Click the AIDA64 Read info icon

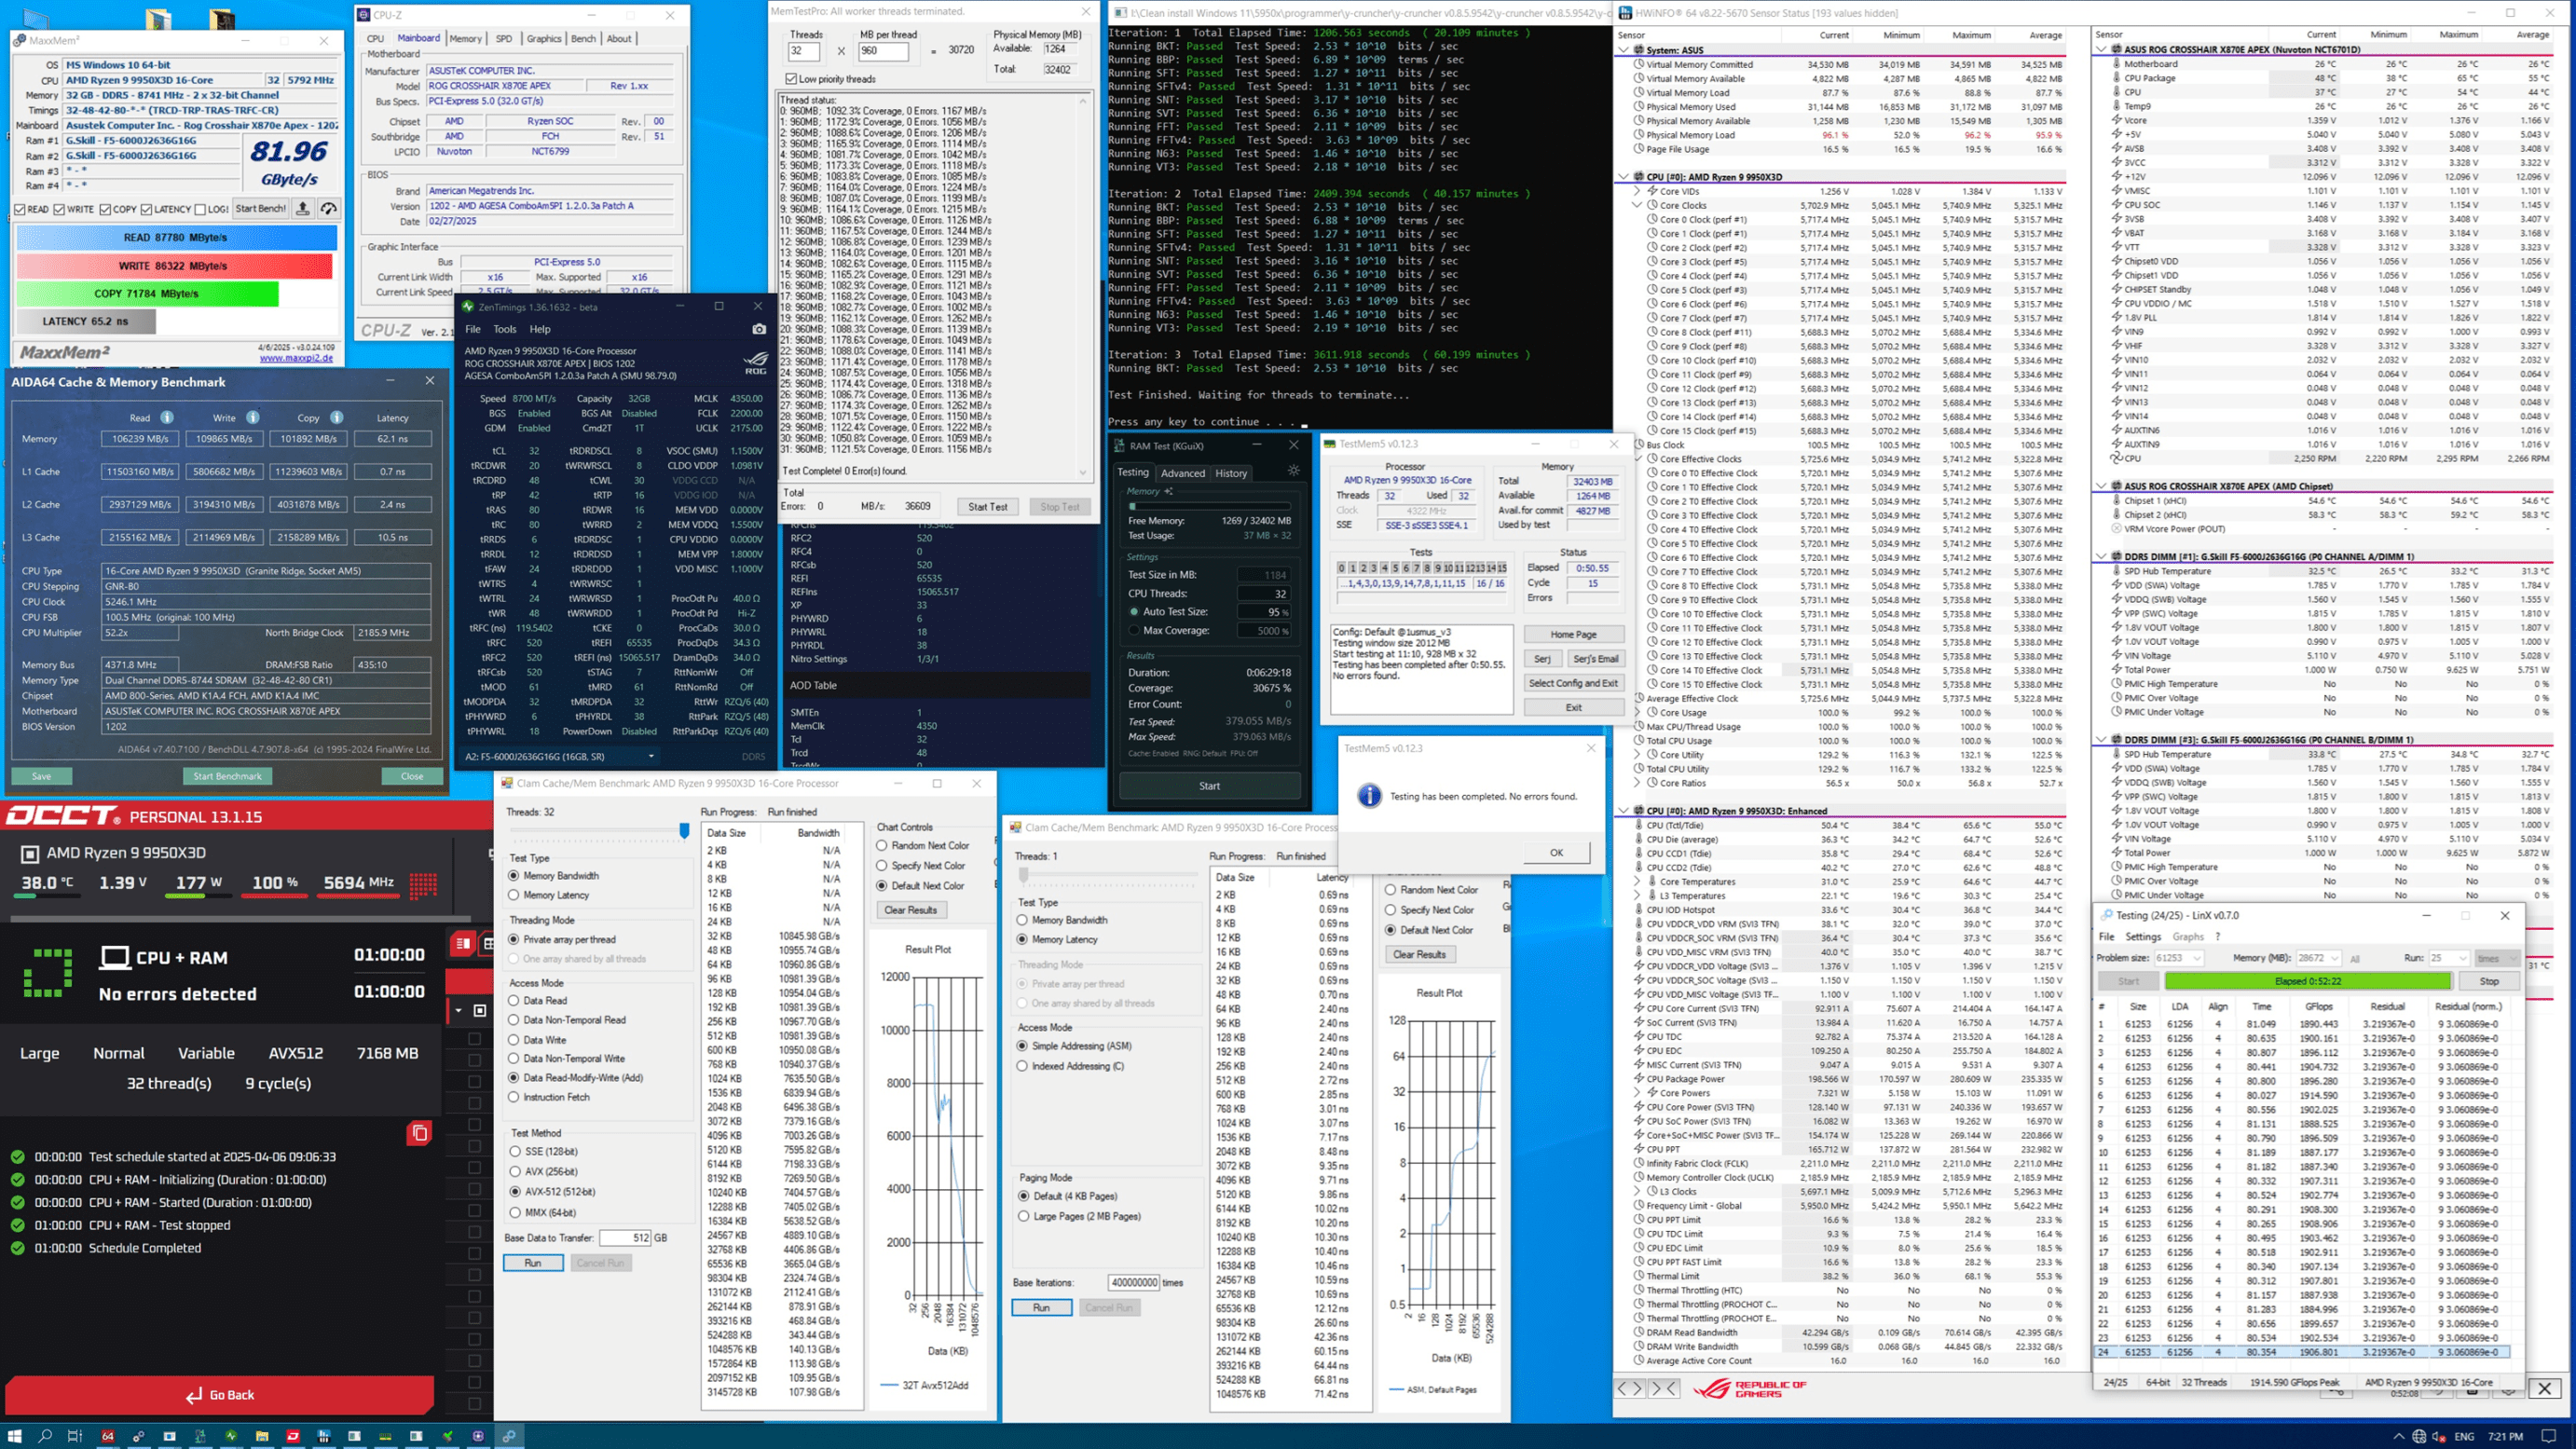(167, 417)
